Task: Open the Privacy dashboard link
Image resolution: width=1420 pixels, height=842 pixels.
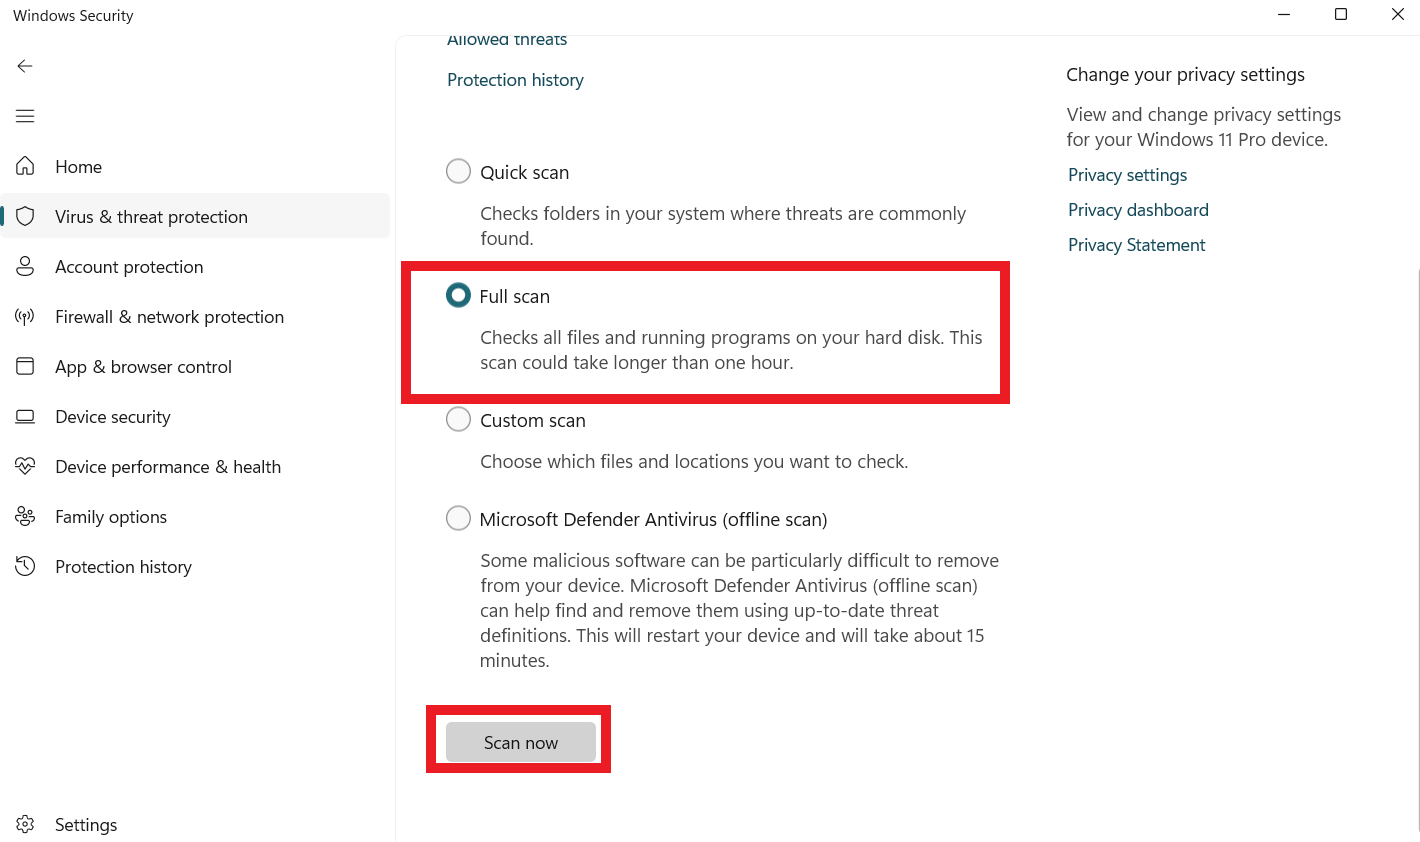Action: pyautogui.click(x=1138, y=210)
